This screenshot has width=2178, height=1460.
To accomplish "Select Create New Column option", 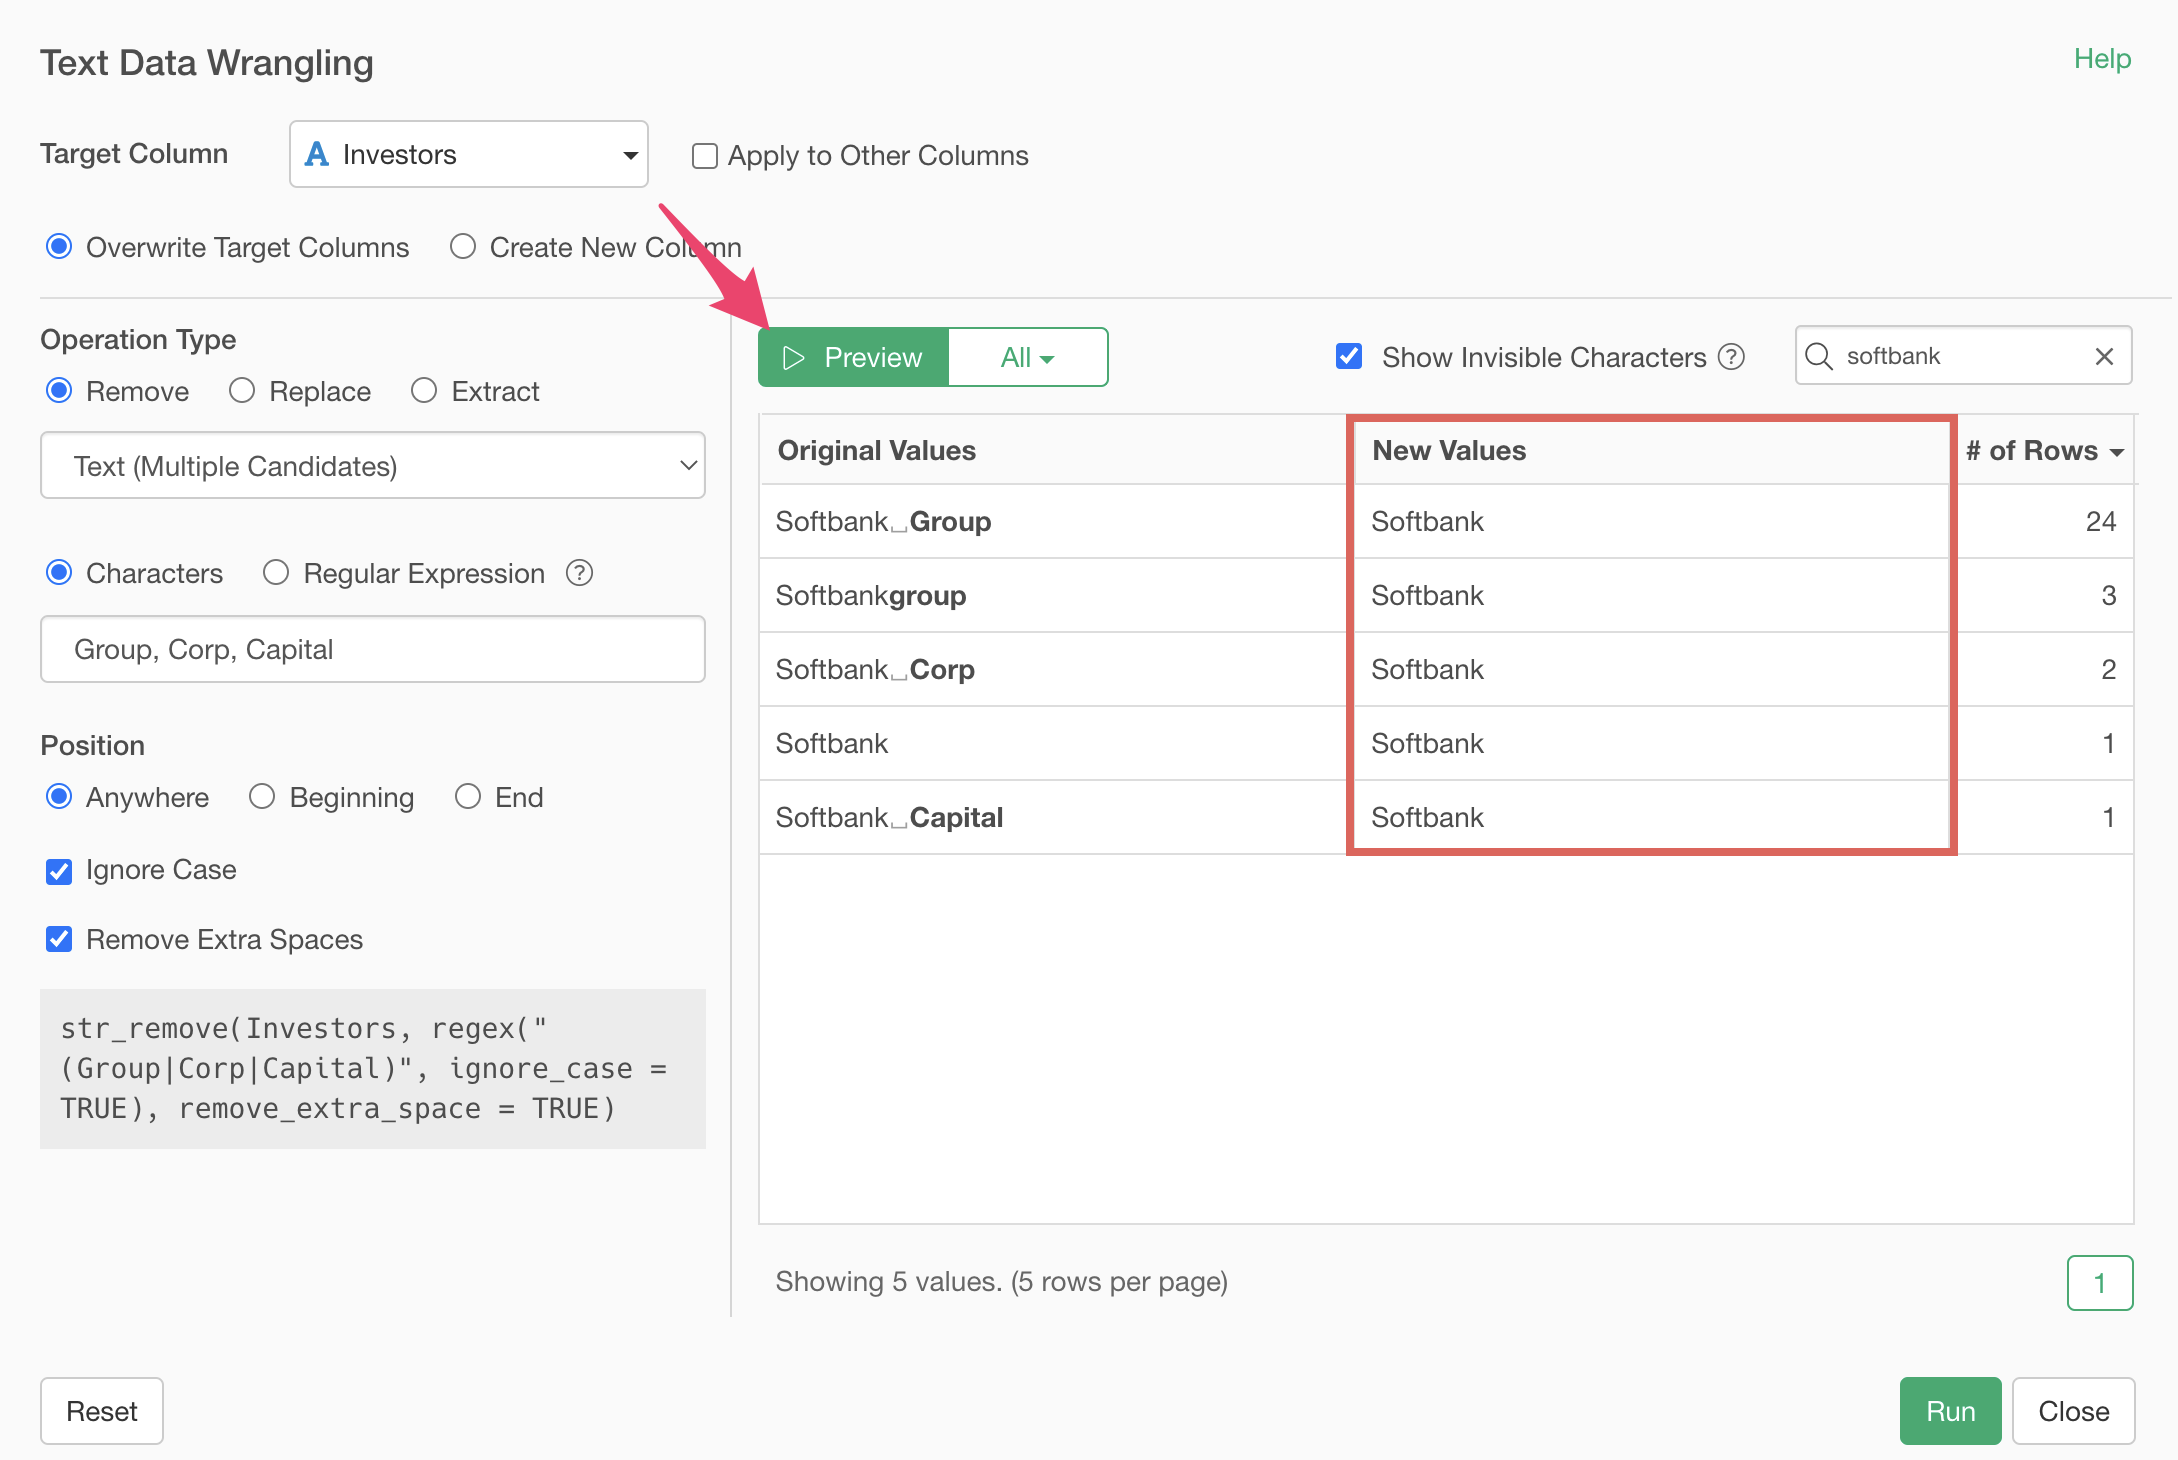I will (462, 247).
